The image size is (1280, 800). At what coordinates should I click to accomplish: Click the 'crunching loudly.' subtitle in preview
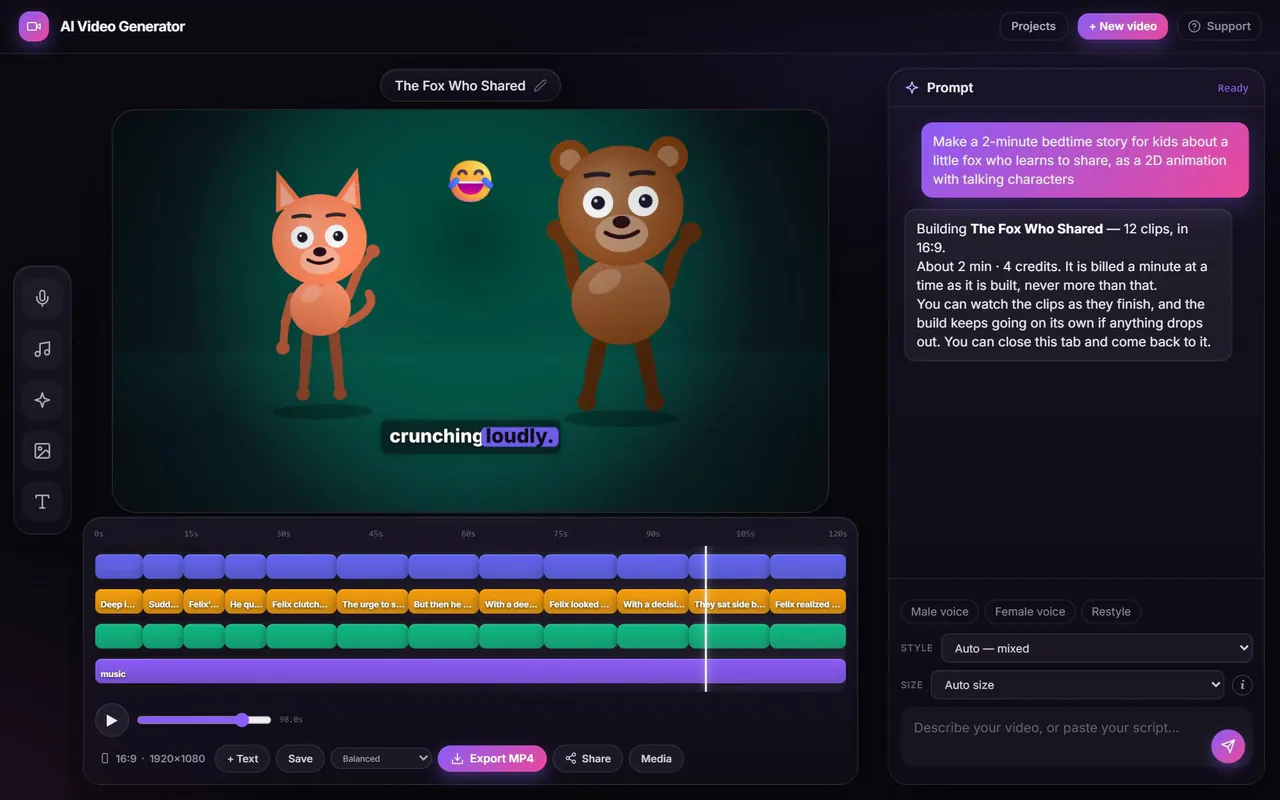point(470,436)
